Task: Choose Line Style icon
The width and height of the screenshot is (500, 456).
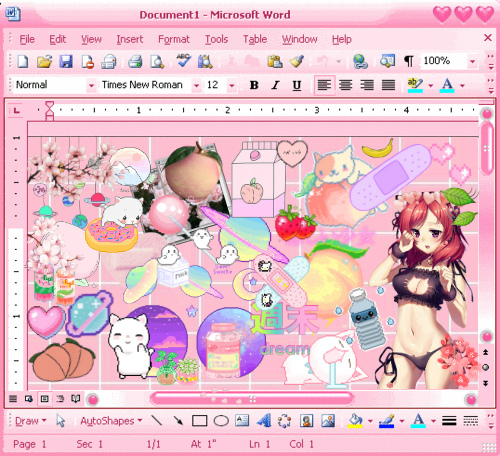Action: coord(449,421)
